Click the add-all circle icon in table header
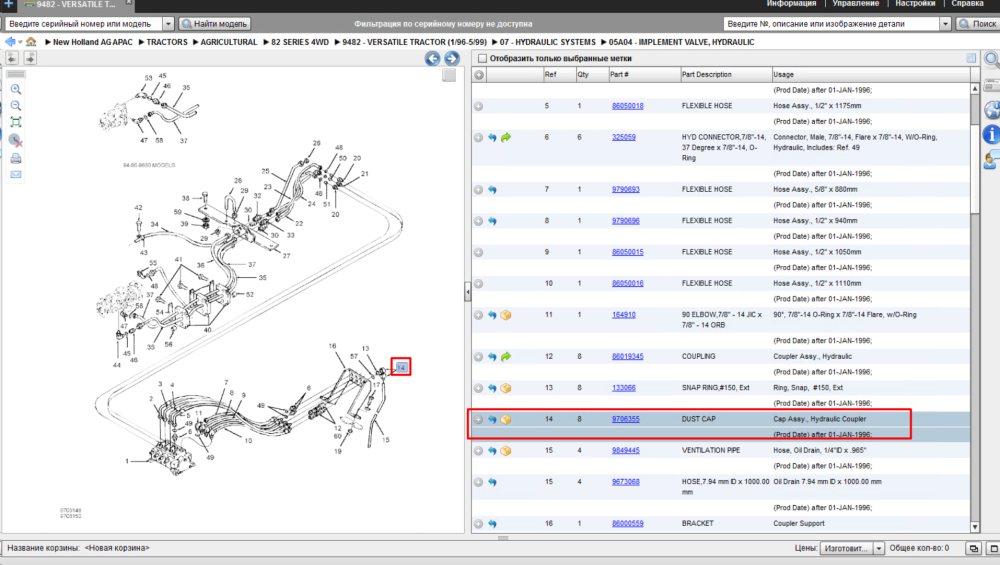Image resolution: width=1000 pixels, height=565 pixels. [x=479, y=75]
